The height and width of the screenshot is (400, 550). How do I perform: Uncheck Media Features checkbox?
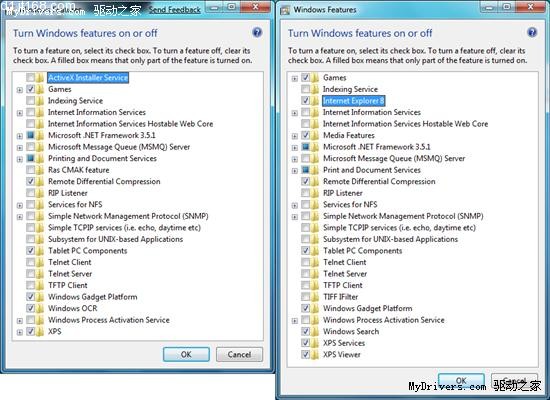coord(306,135)
